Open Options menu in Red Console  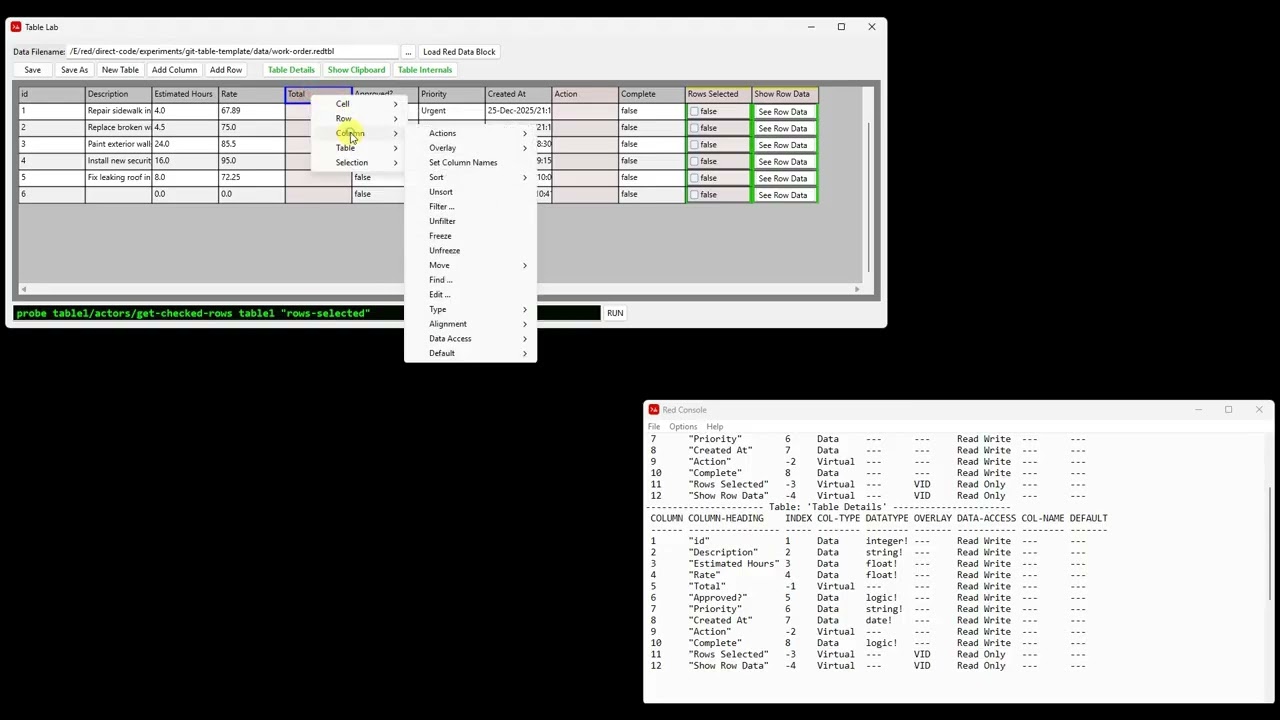[683, 427]
